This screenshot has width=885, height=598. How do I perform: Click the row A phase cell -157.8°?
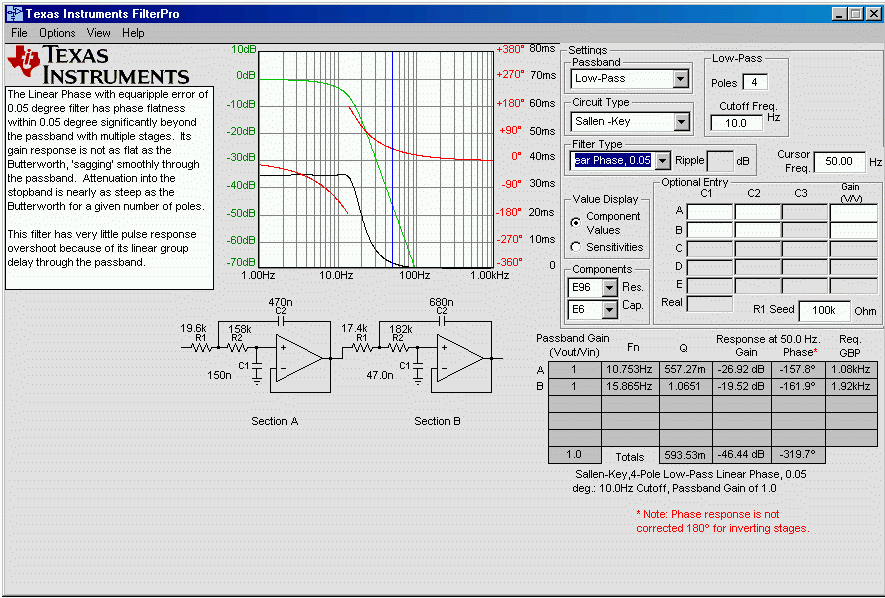798,370
